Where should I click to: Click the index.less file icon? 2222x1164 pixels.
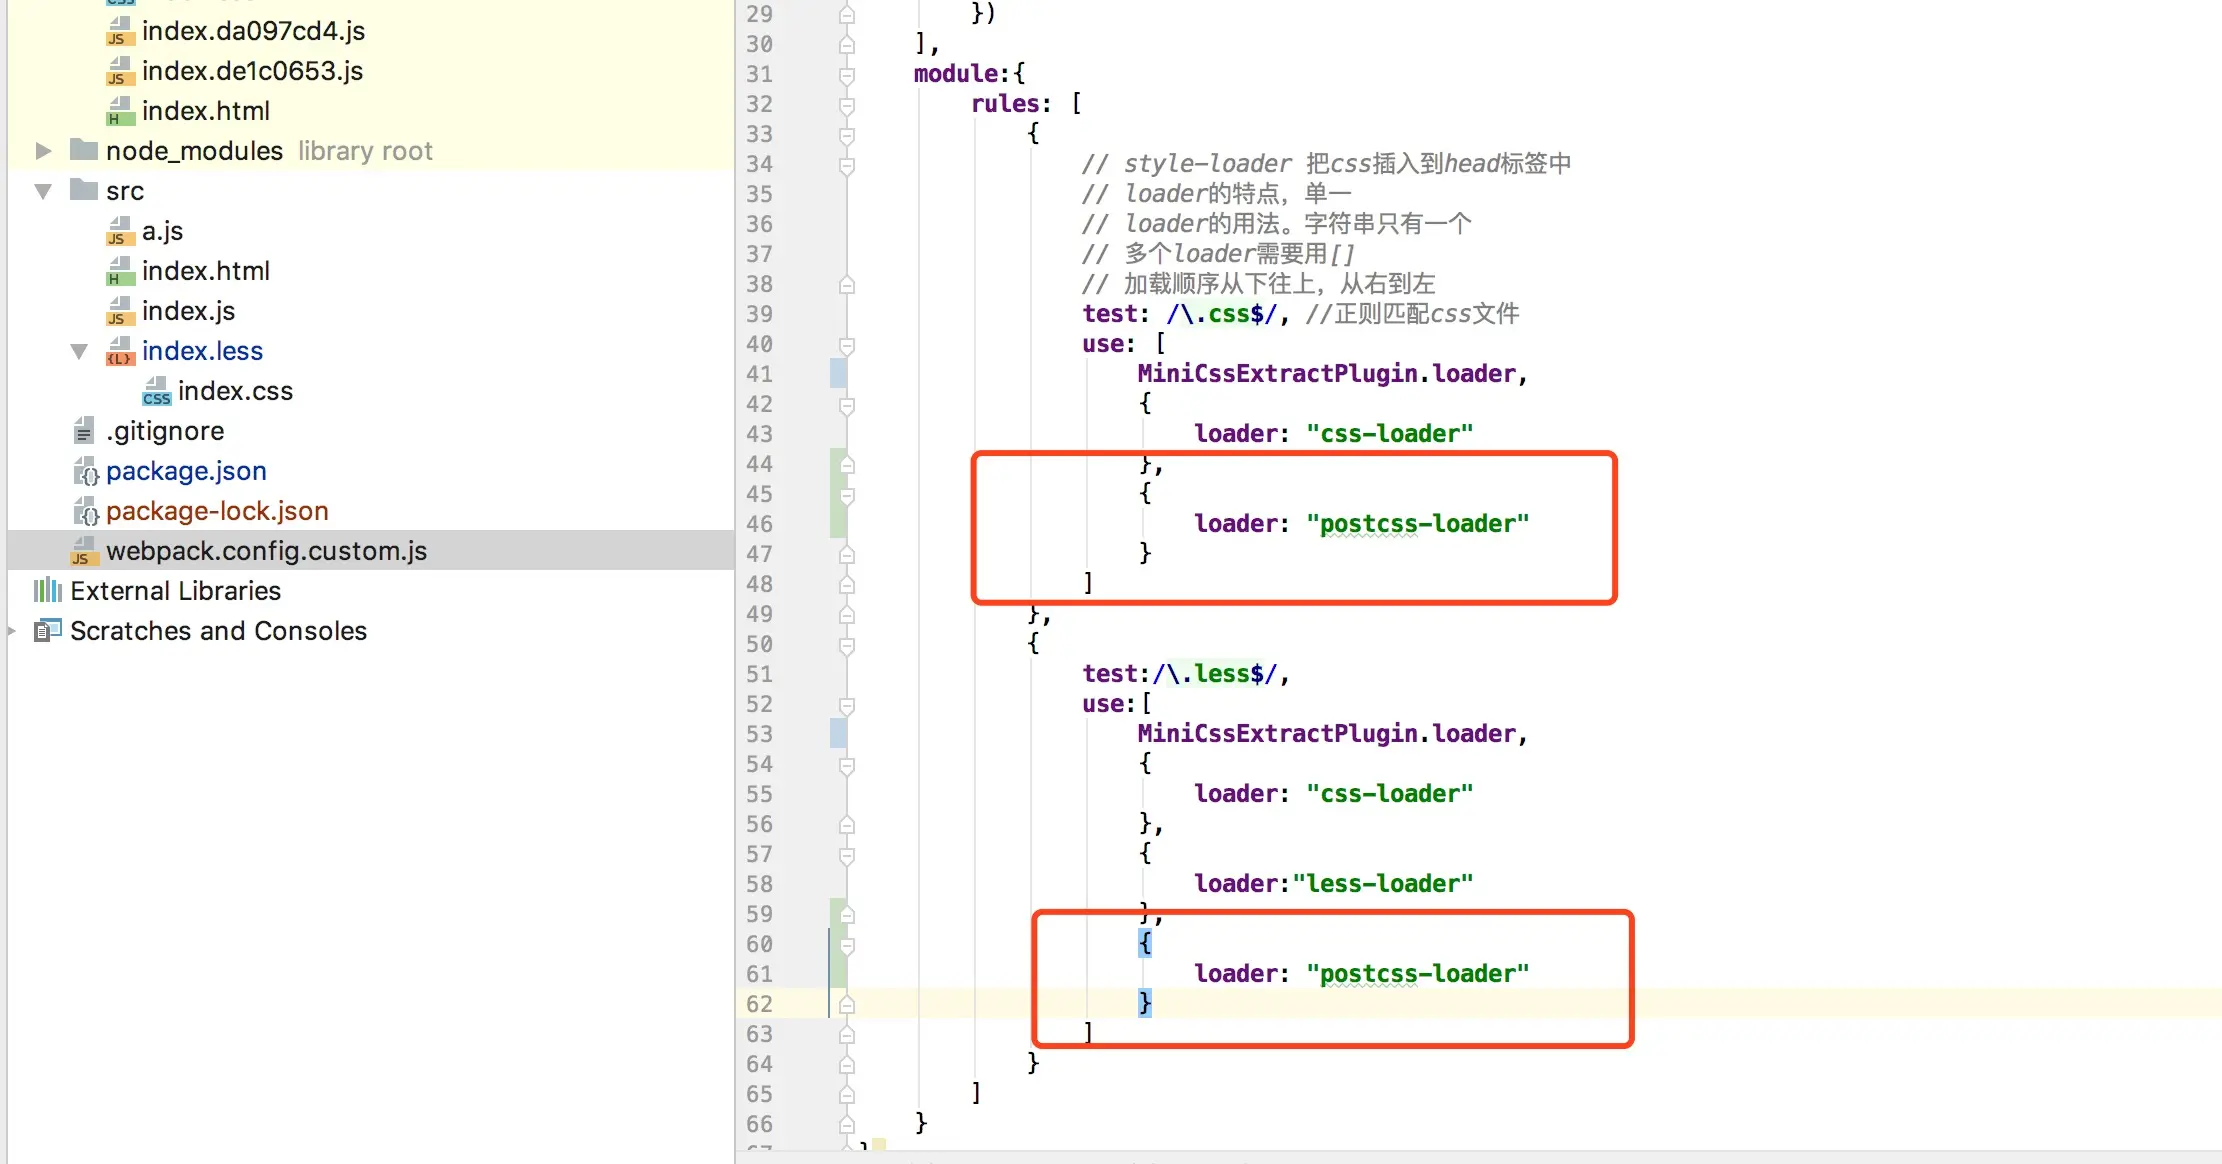[x=120, y=352]
